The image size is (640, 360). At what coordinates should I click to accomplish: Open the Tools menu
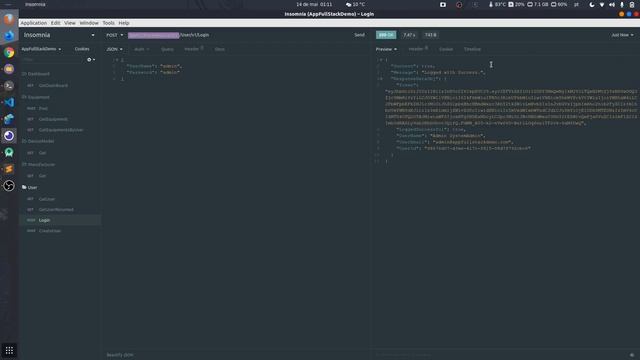(108, 23)
